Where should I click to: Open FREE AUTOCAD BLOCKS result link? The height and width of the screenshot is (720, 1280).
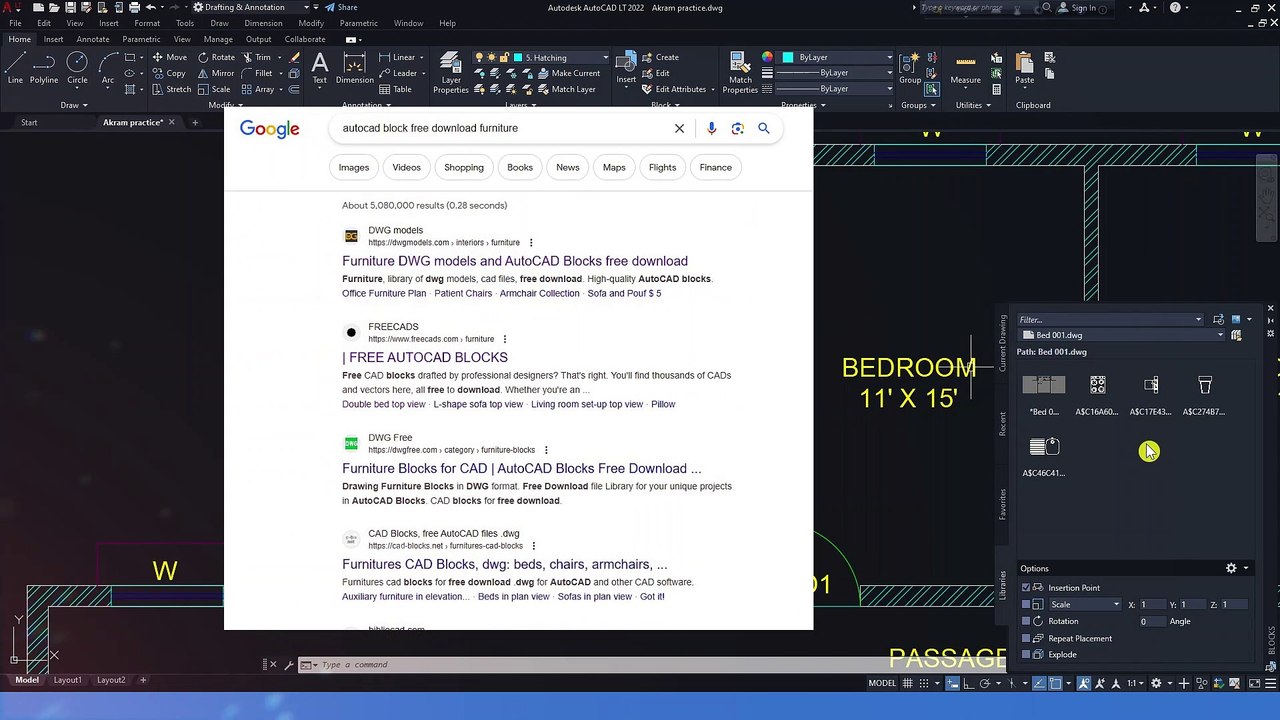tap(425, 357)
